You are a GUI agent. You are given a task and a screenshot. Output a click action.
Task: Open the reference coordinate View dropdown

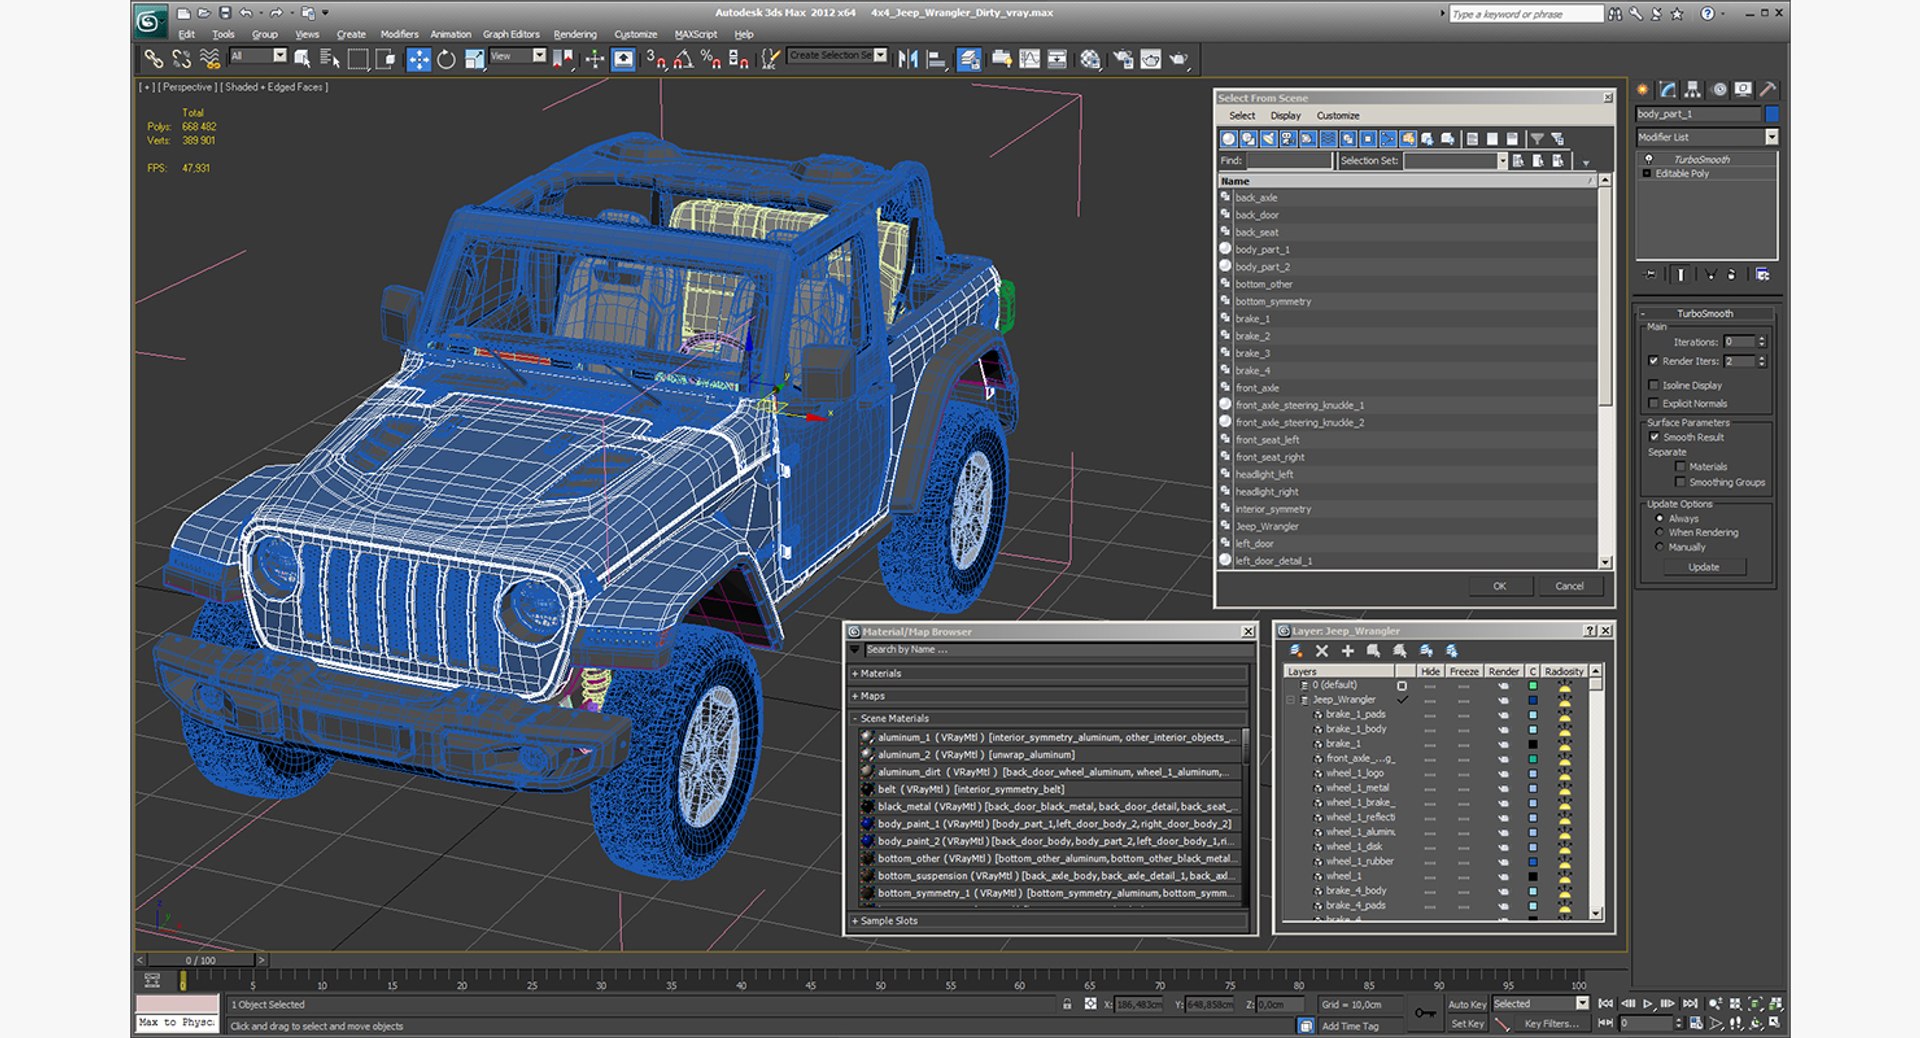click(x=539, y=56)
